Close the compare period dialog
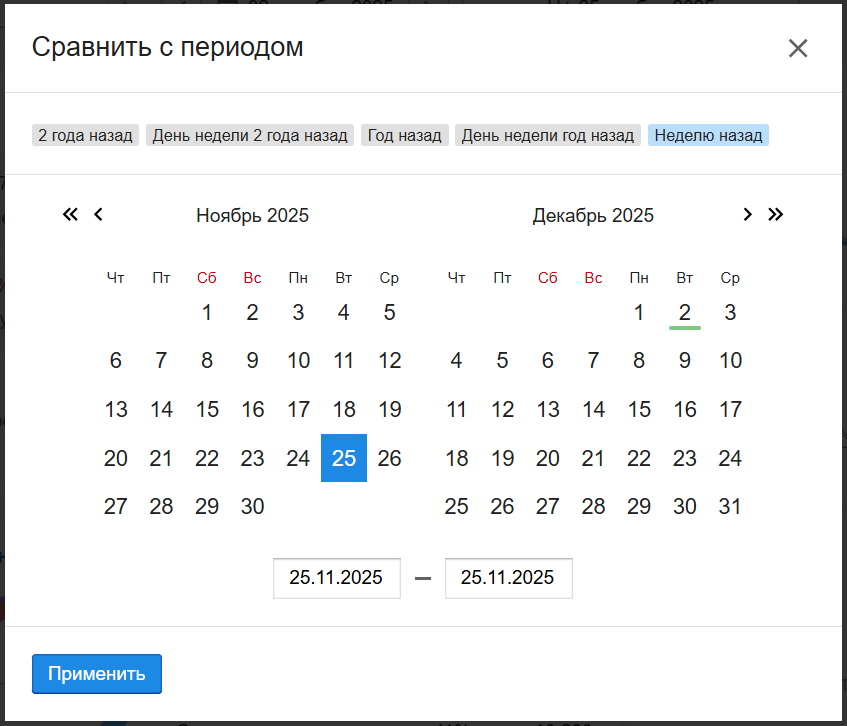This screenshot has width=847, height=726. point(797,48)
